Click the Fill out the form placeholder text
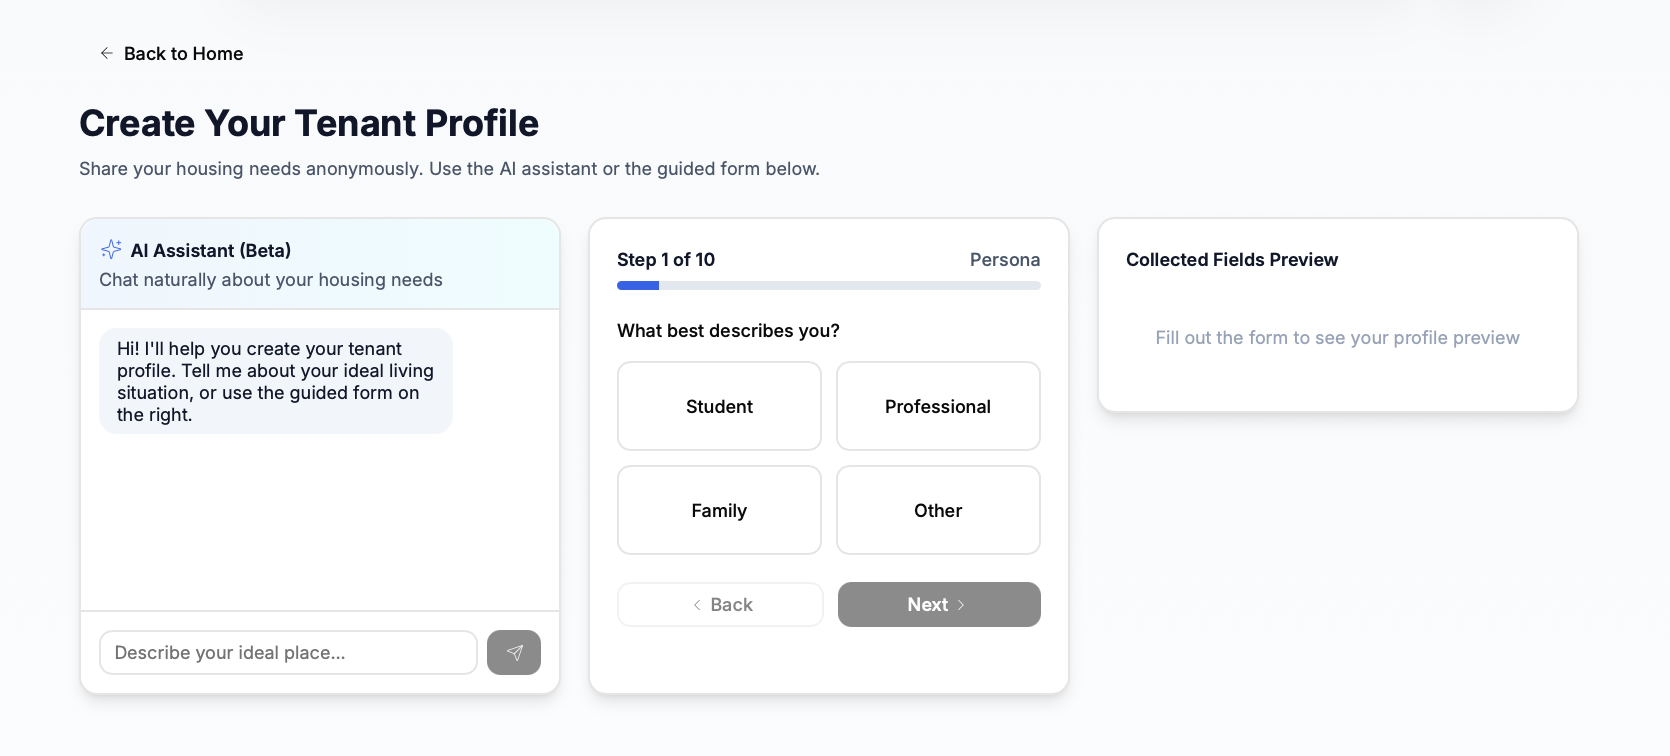Screen dimensions: 1670x756 [x=1337, y=338]
